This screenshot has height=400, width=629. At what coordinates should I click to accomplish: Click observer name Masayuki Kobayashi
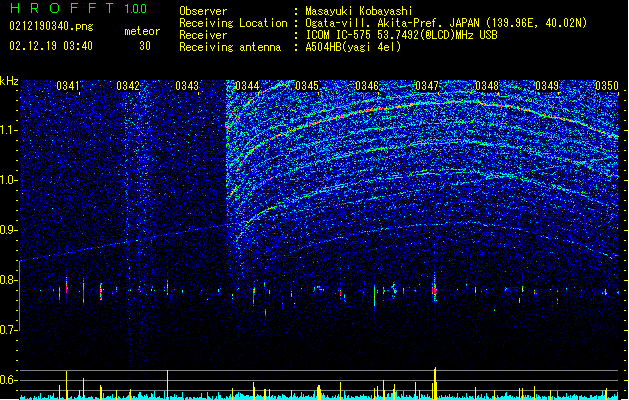tap(359, 11)
